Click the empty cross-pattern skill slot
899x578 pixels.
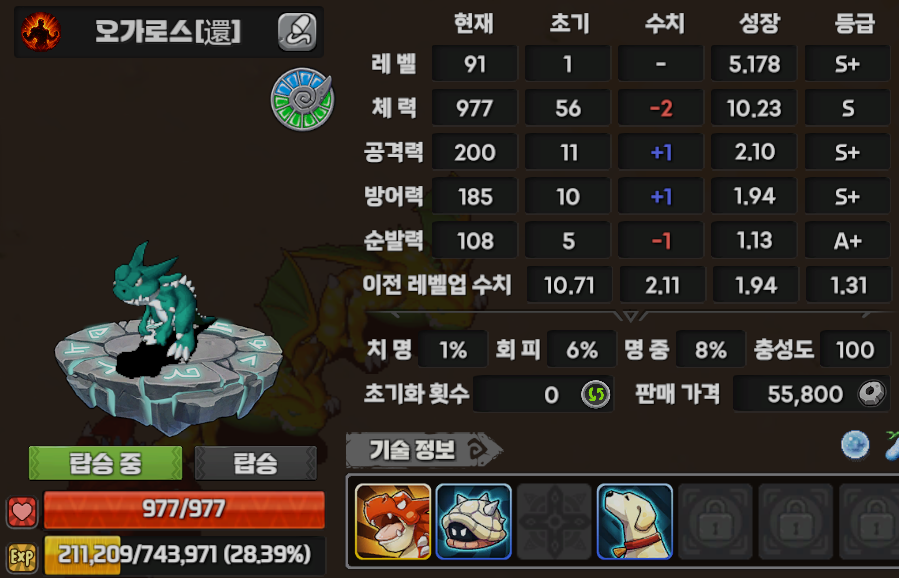[x=554, y=521]
